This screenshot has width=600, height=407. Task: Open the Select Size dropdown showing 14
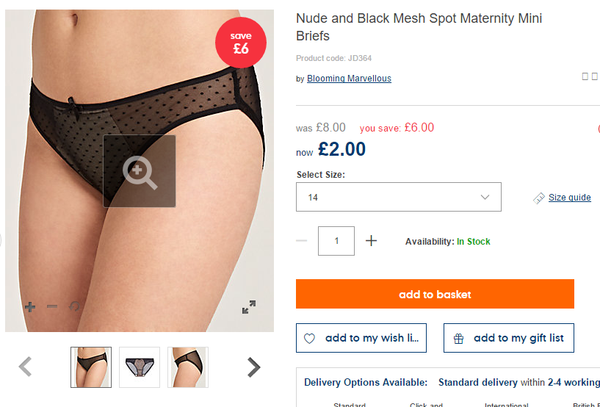399,197
